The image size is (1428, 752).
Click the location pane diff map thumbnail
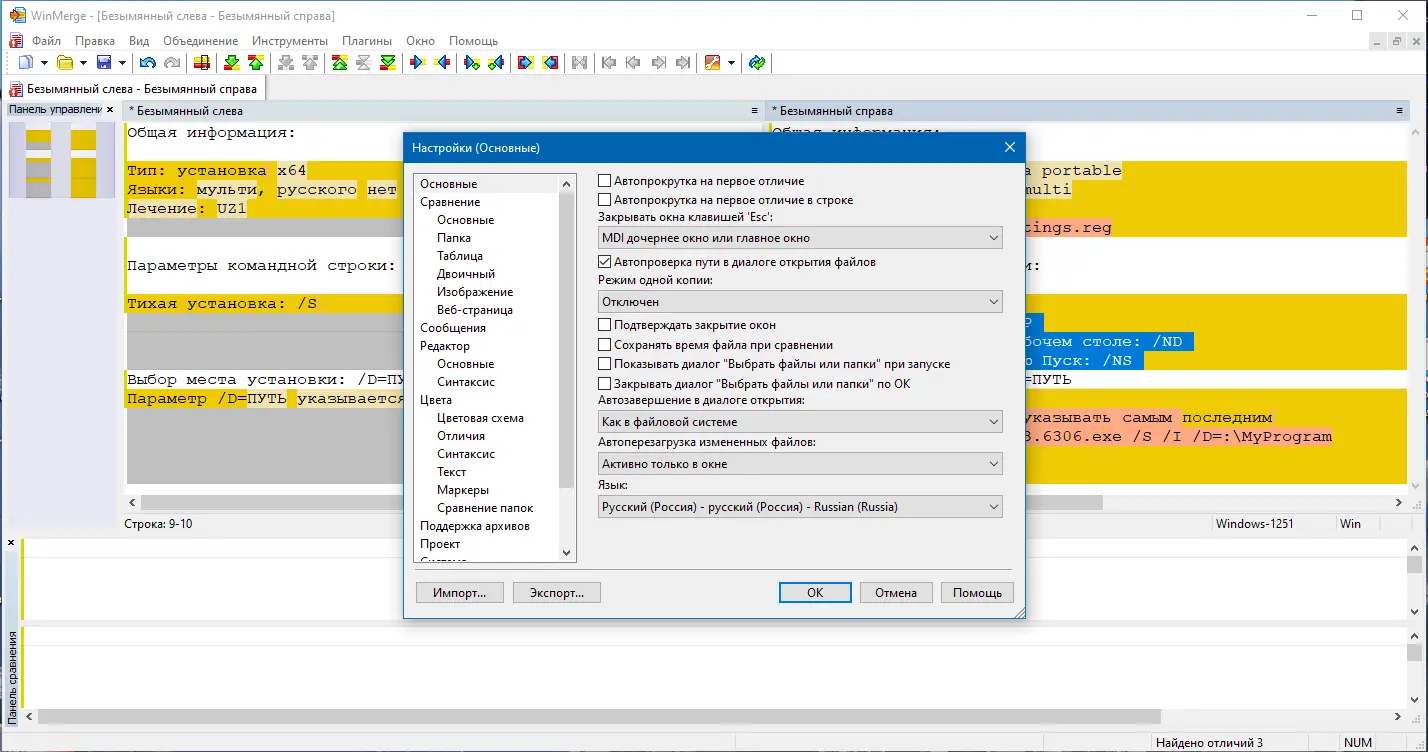point(62,159)
